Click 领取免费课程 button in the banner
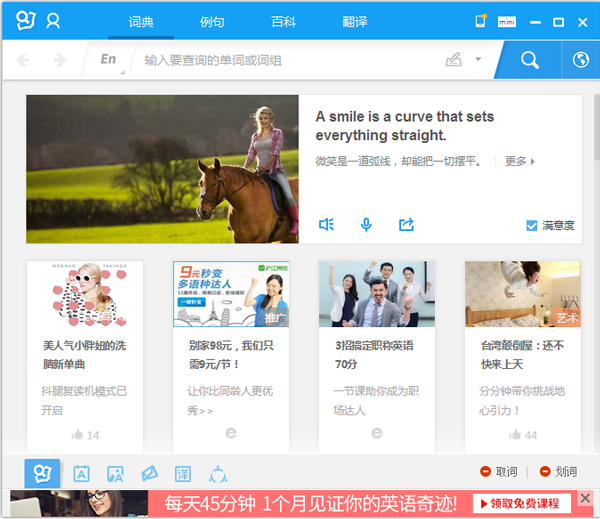 coord(523,503)
